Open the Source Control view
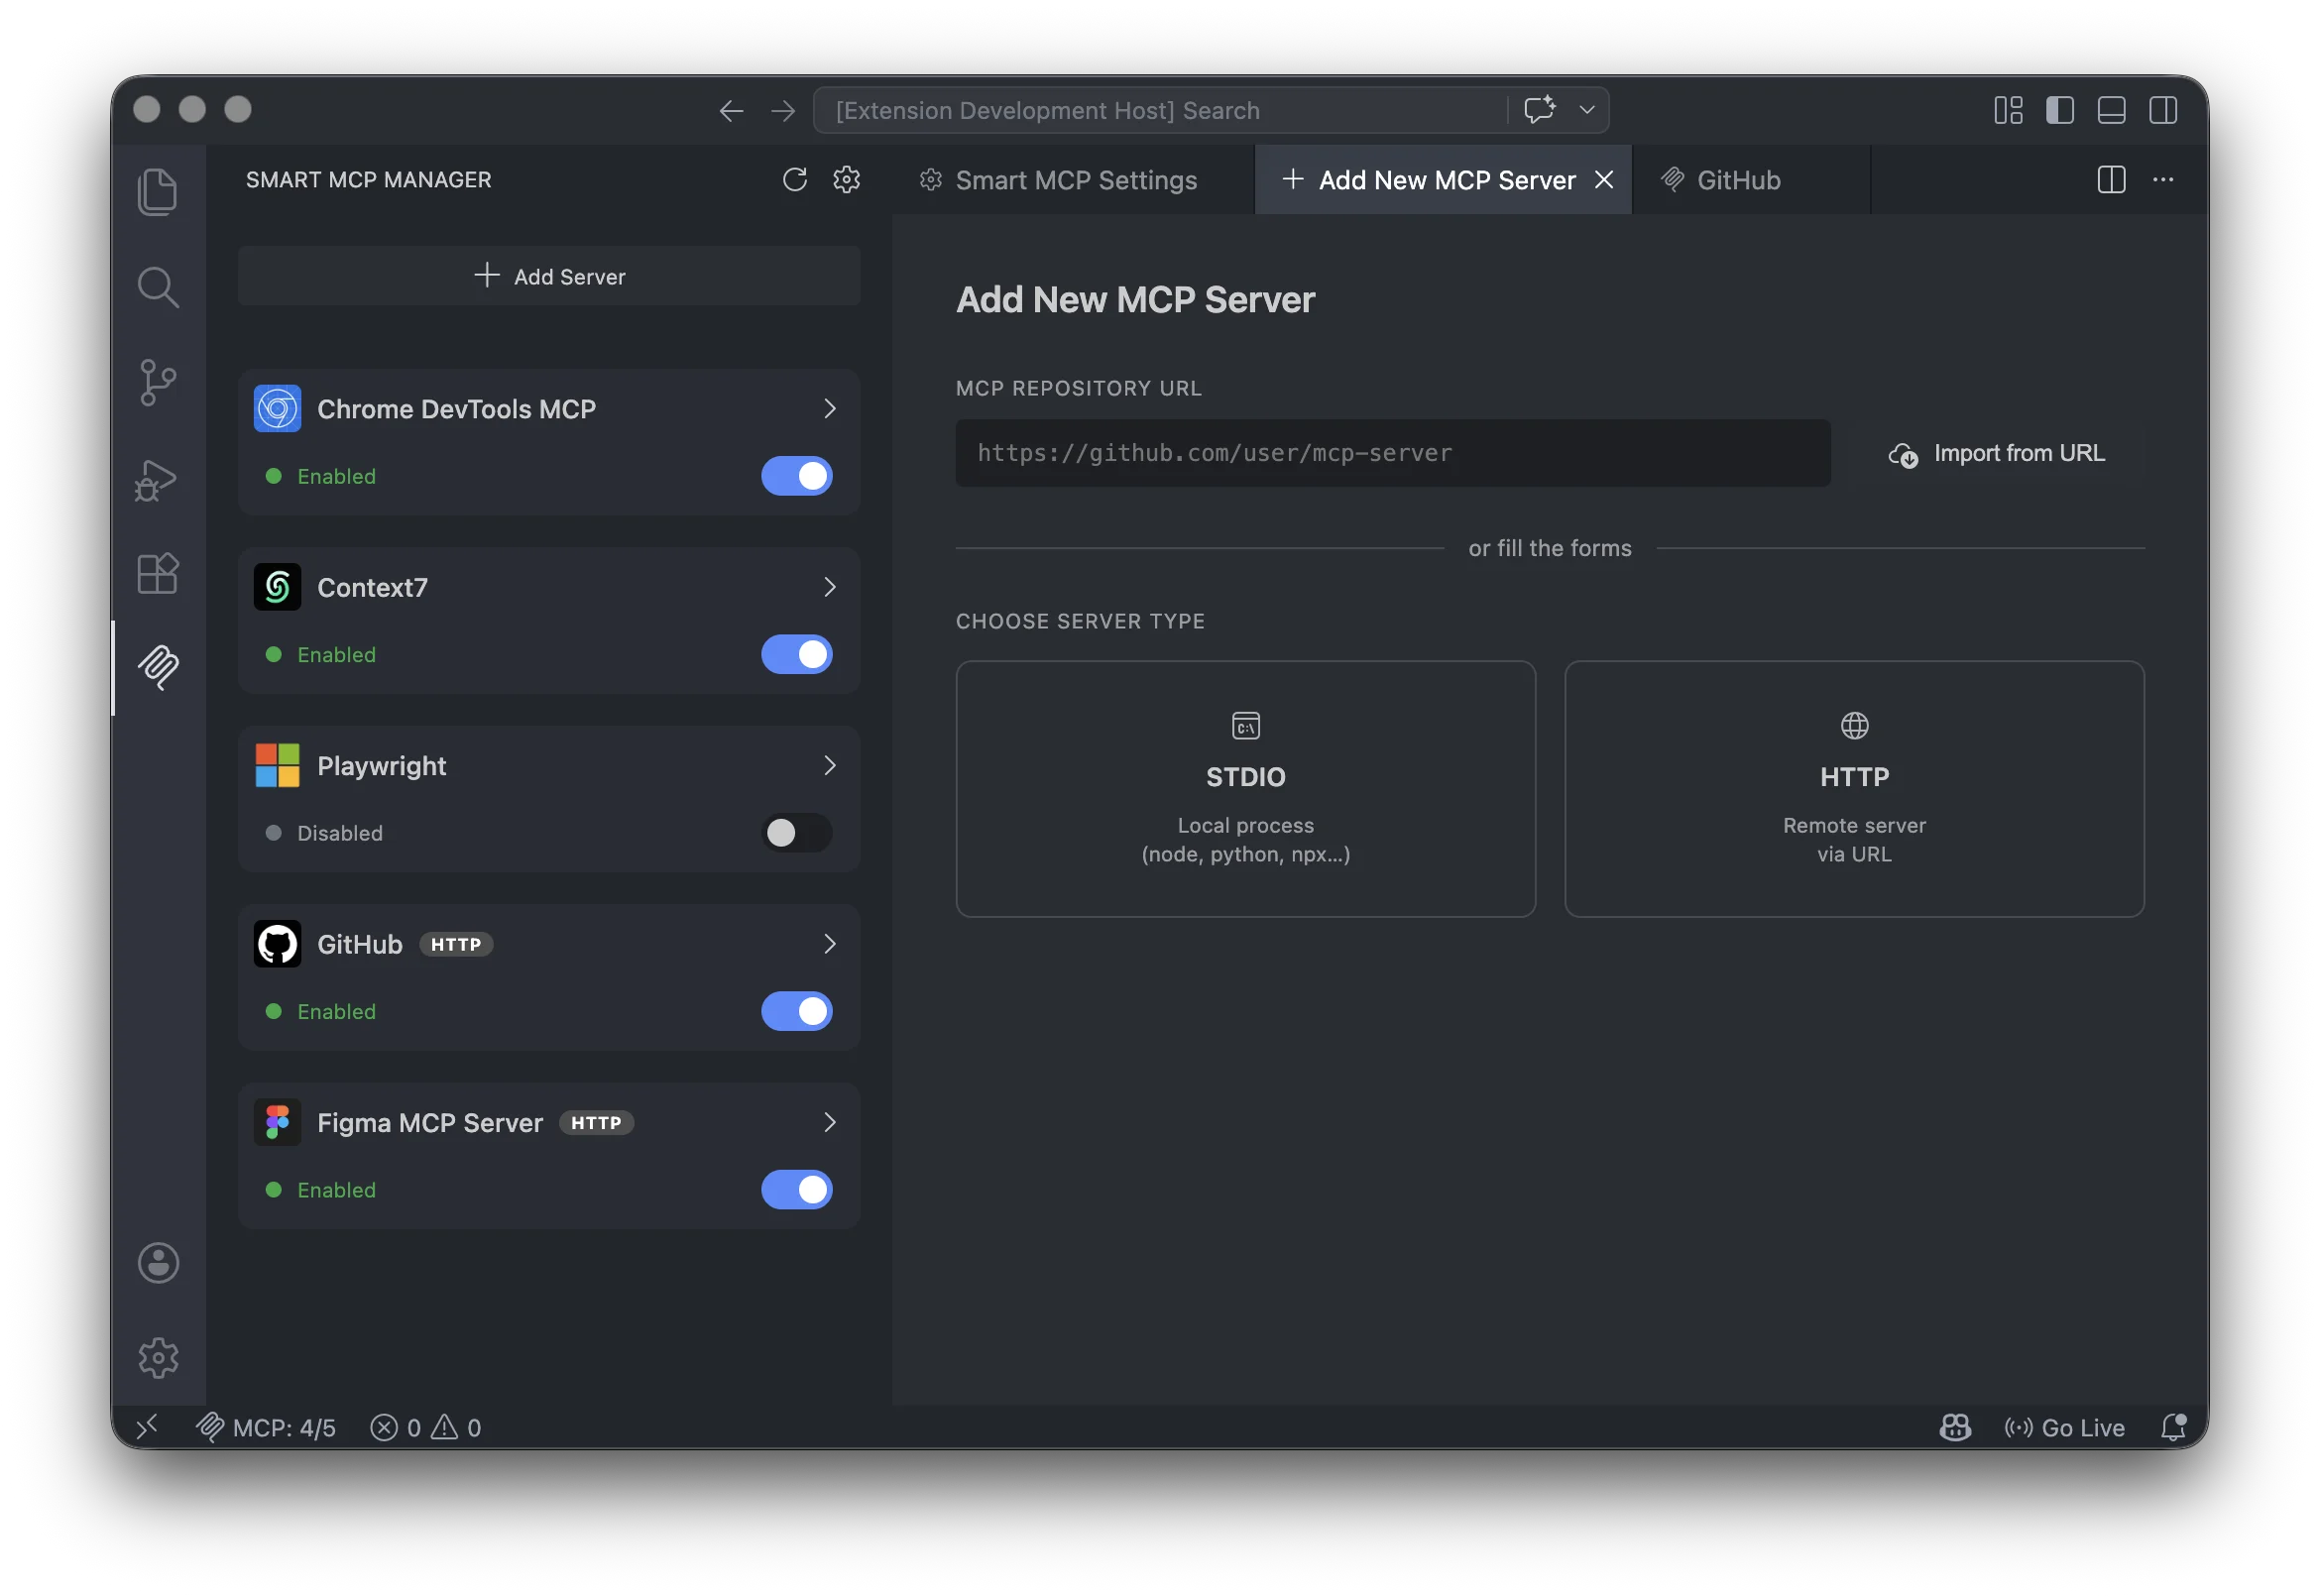 point(158,383)
